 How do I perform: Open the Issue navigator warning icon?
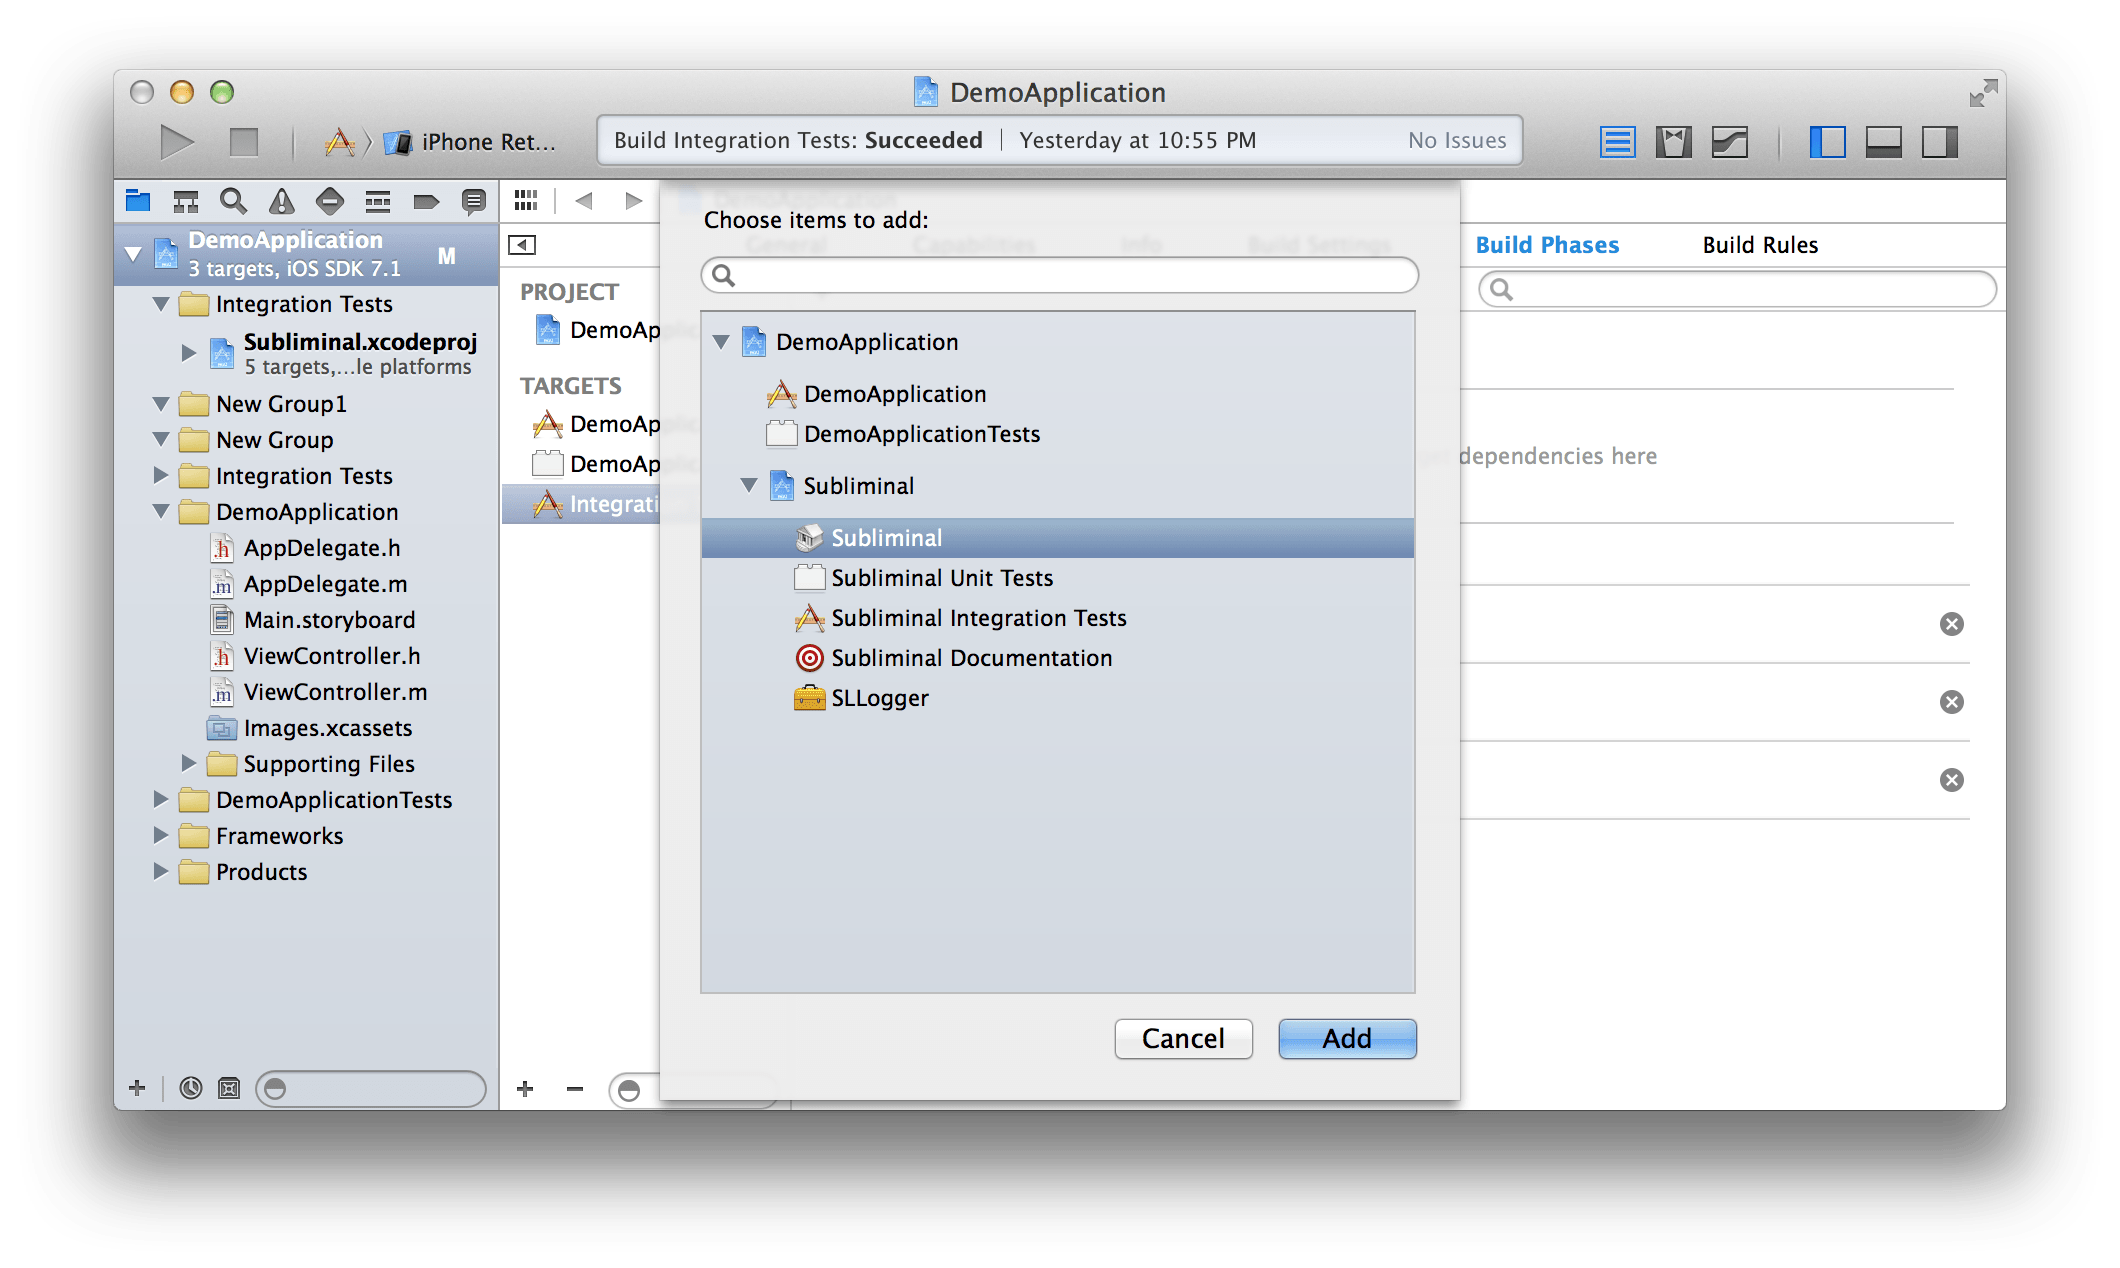(x=282, y=201)
